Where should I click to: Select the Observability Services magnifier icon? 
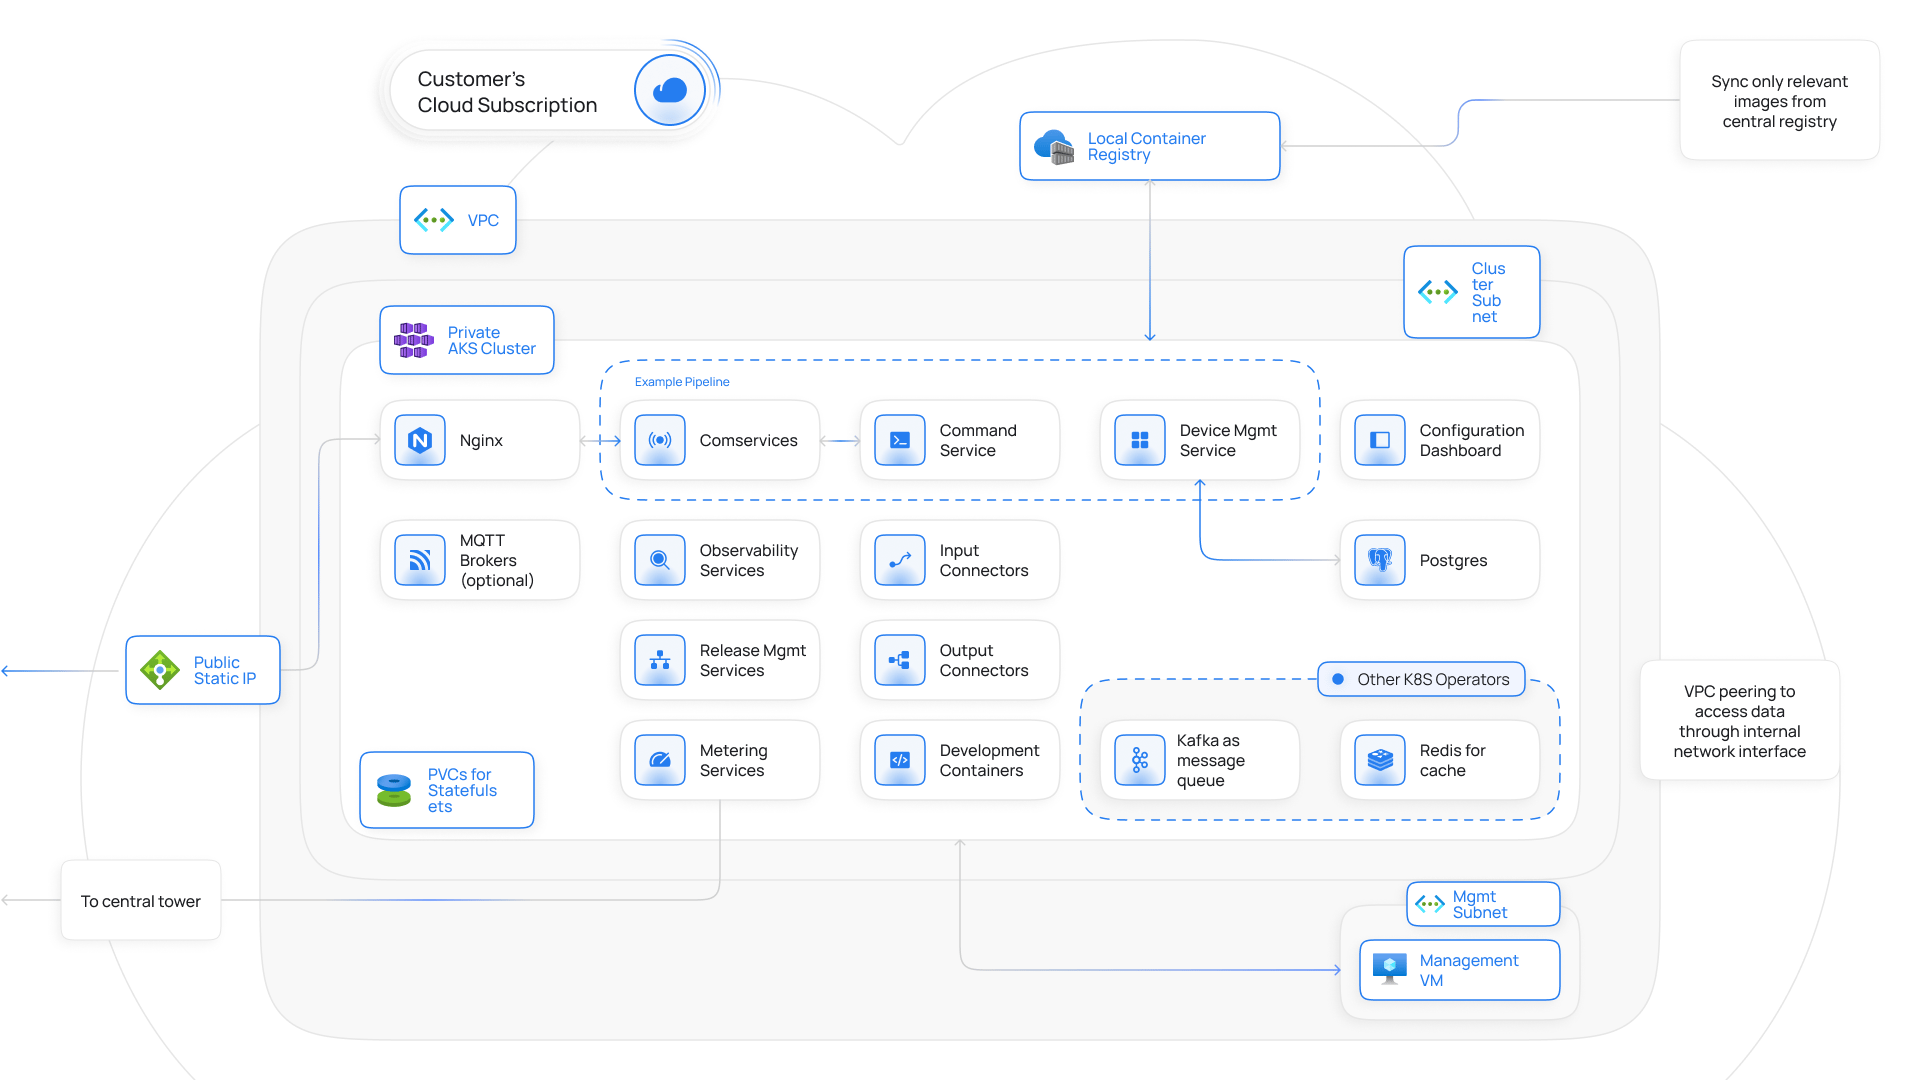pos(660,560)
